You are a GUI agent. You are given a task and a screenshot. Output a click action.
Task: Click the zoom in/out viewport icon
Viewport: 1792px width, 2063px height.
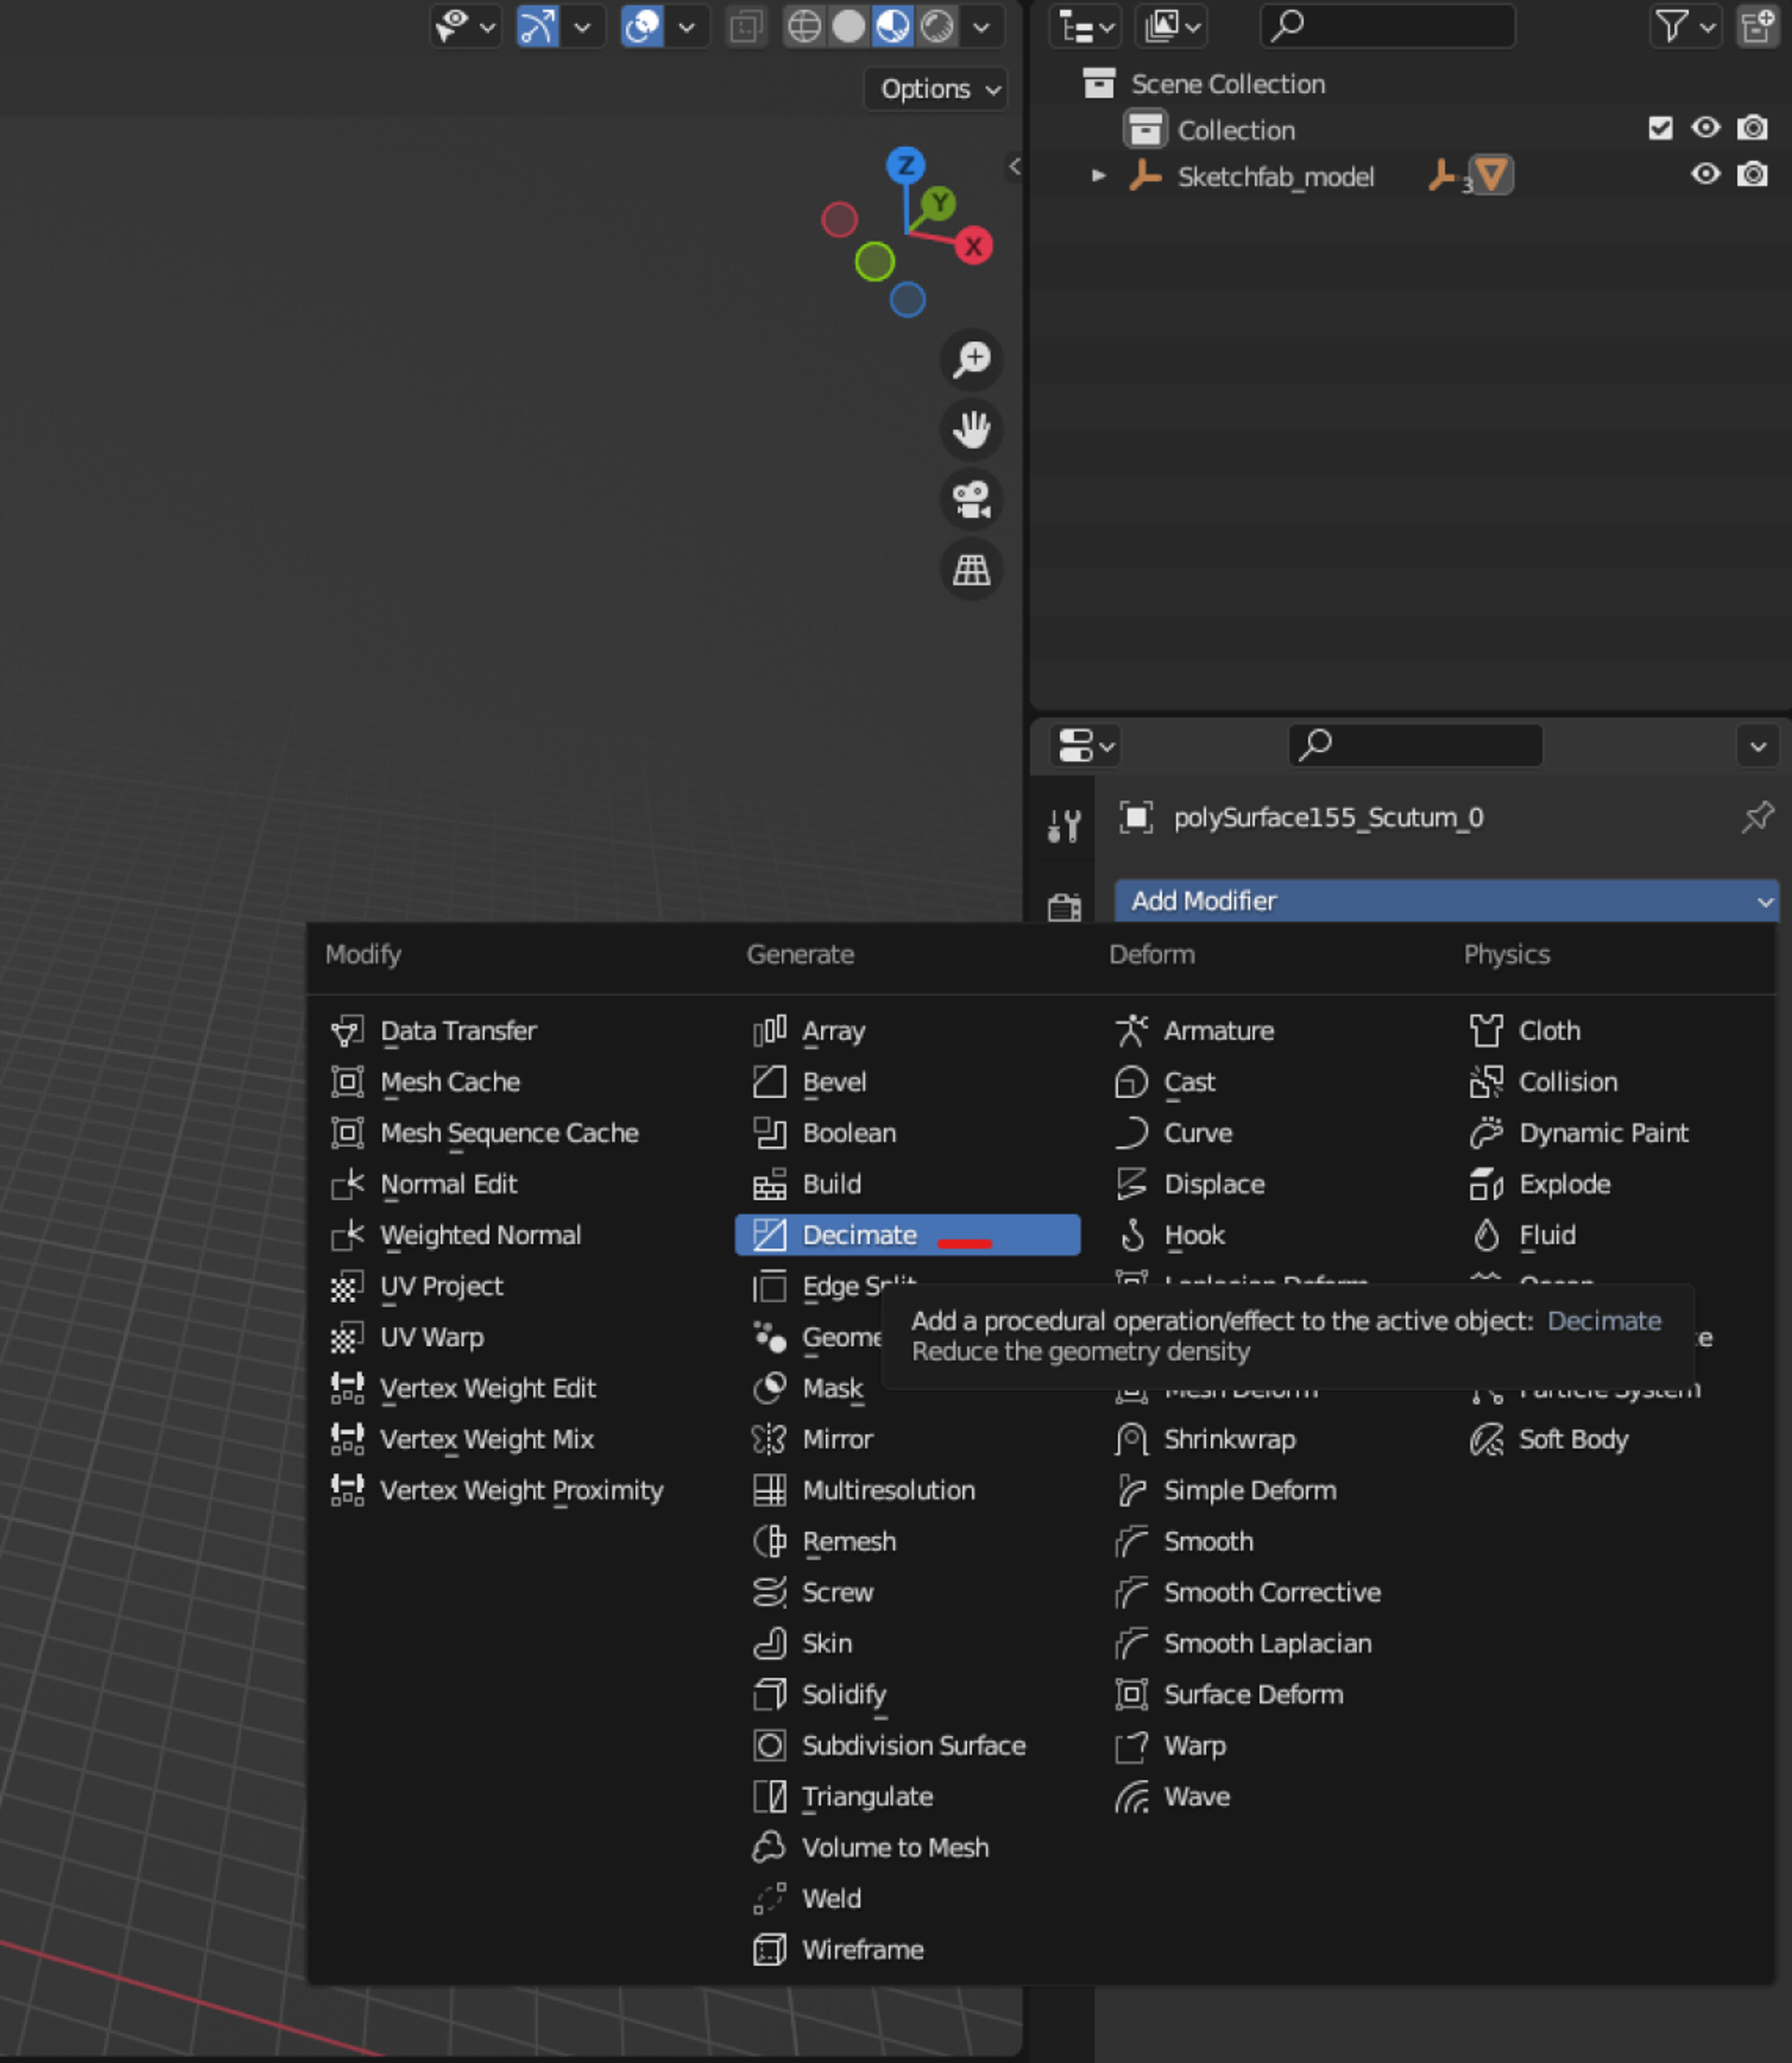tap(971, 359)
